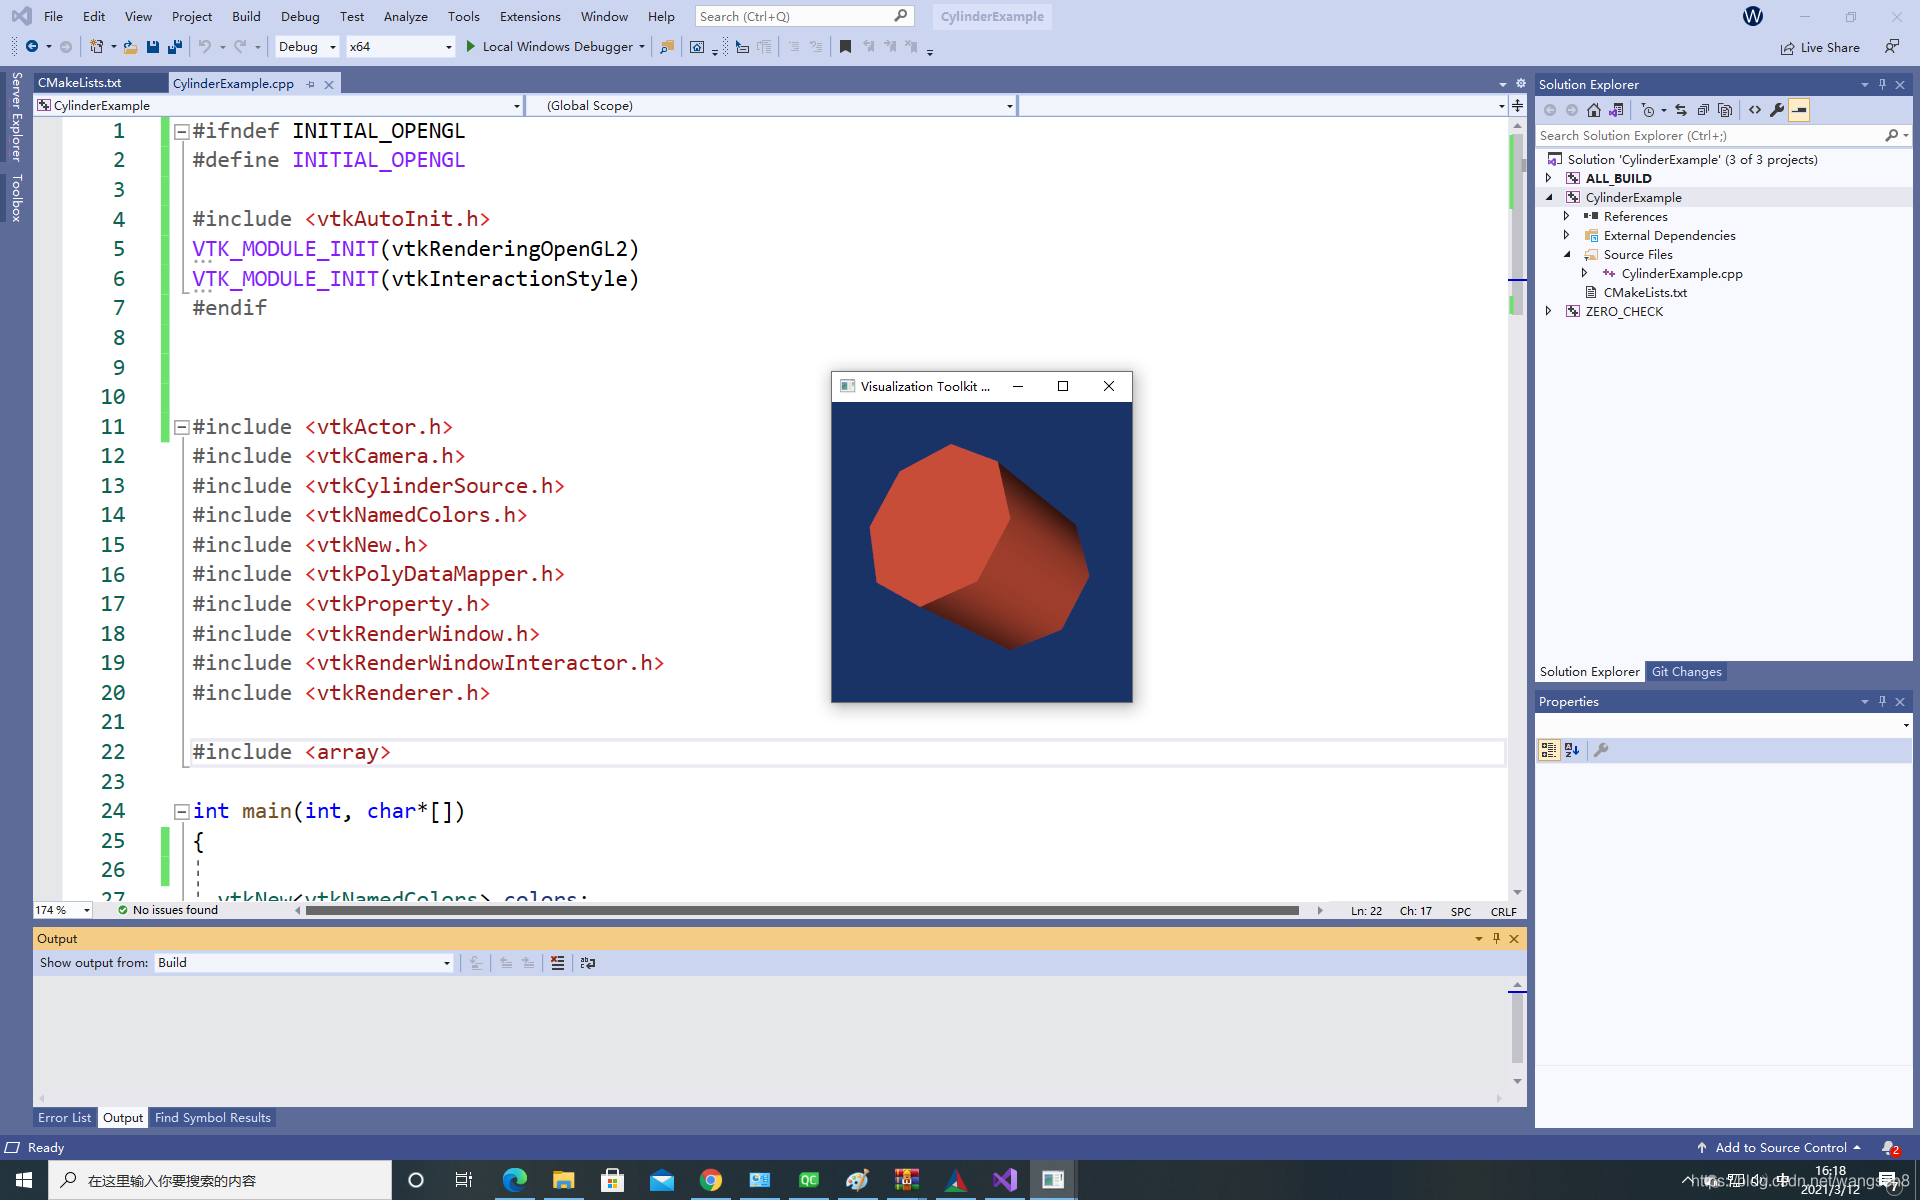Click the Live Share button label
The height and width of the screenshot is (1200, 1920).
(1830, 48)
